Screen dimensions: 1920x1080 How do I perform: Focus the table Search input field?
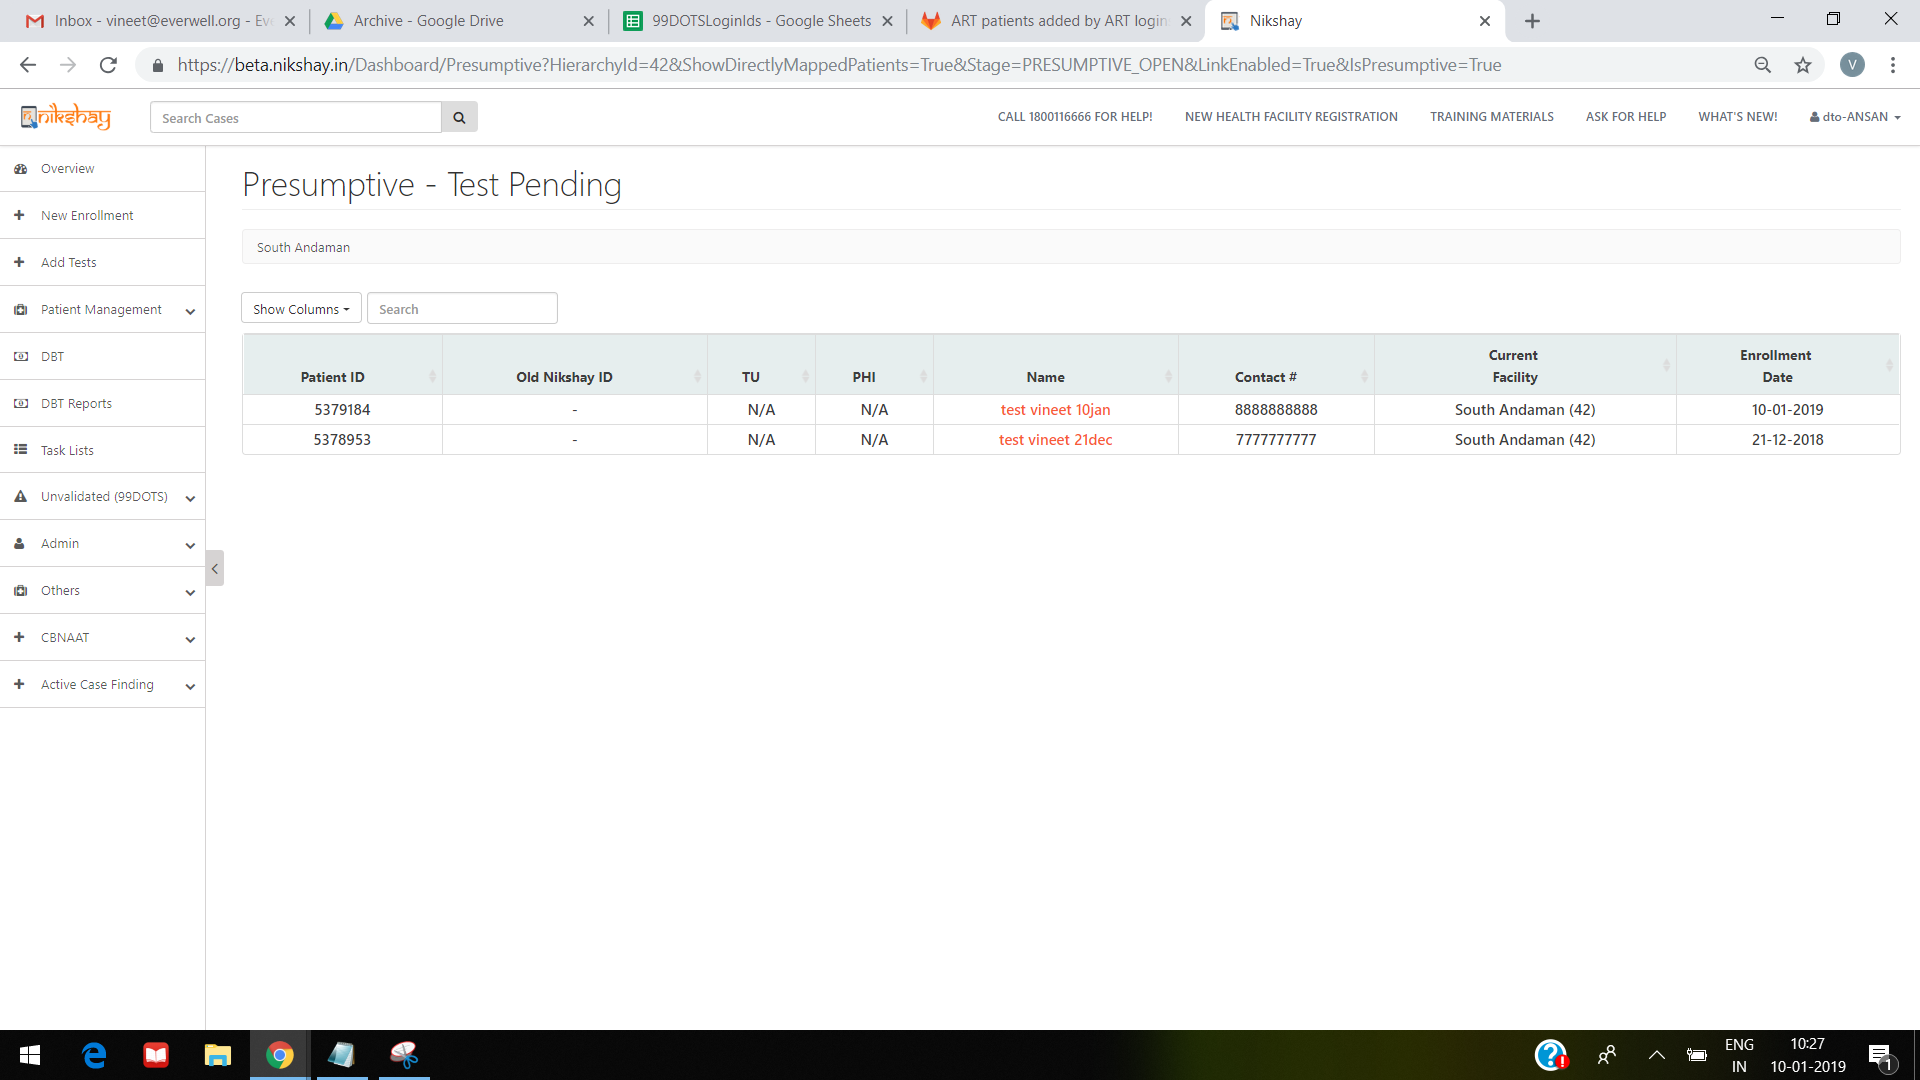[x=462, y=309]
